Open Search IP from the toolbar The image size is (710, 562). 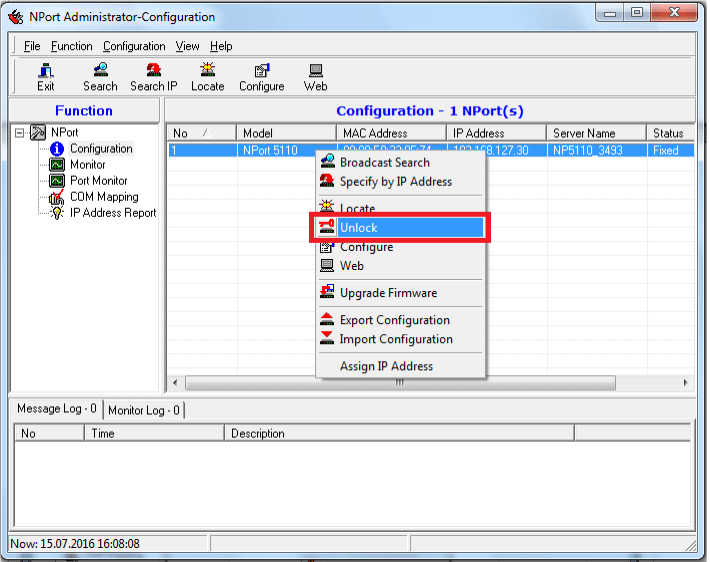tap(154, 77)
